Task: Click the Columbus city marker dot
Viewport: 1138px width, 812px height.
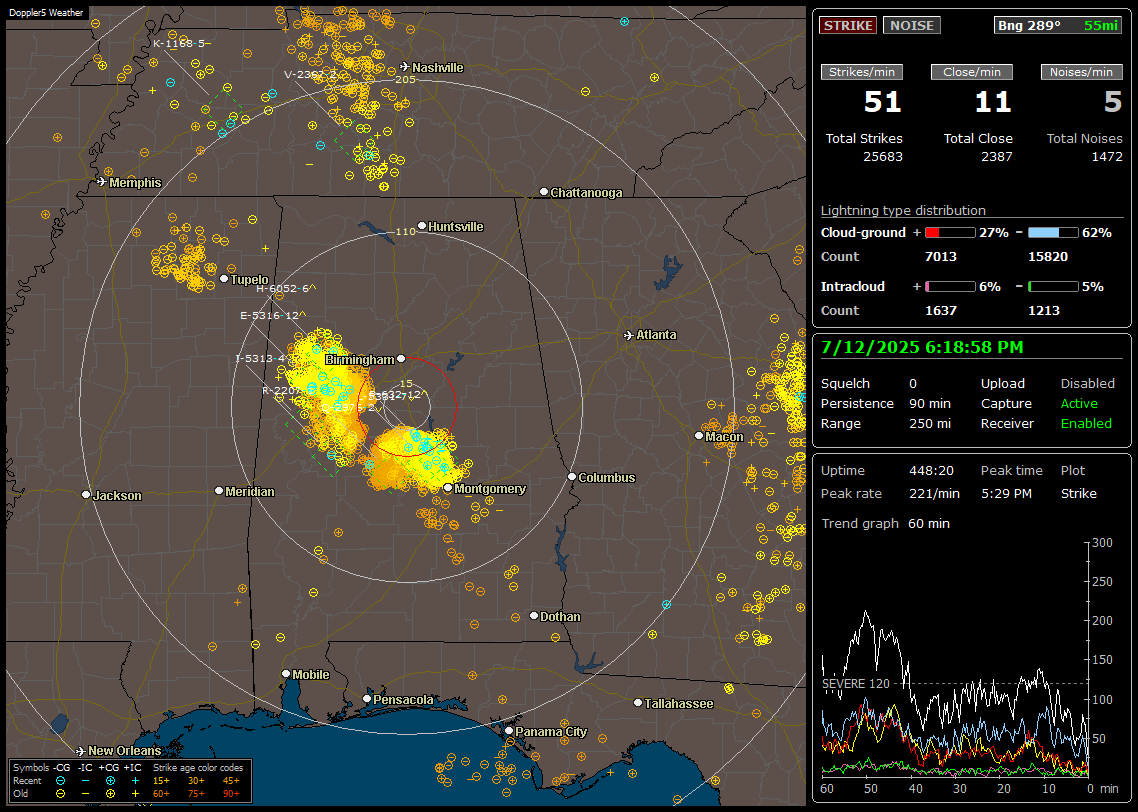Action: point(572,477)
